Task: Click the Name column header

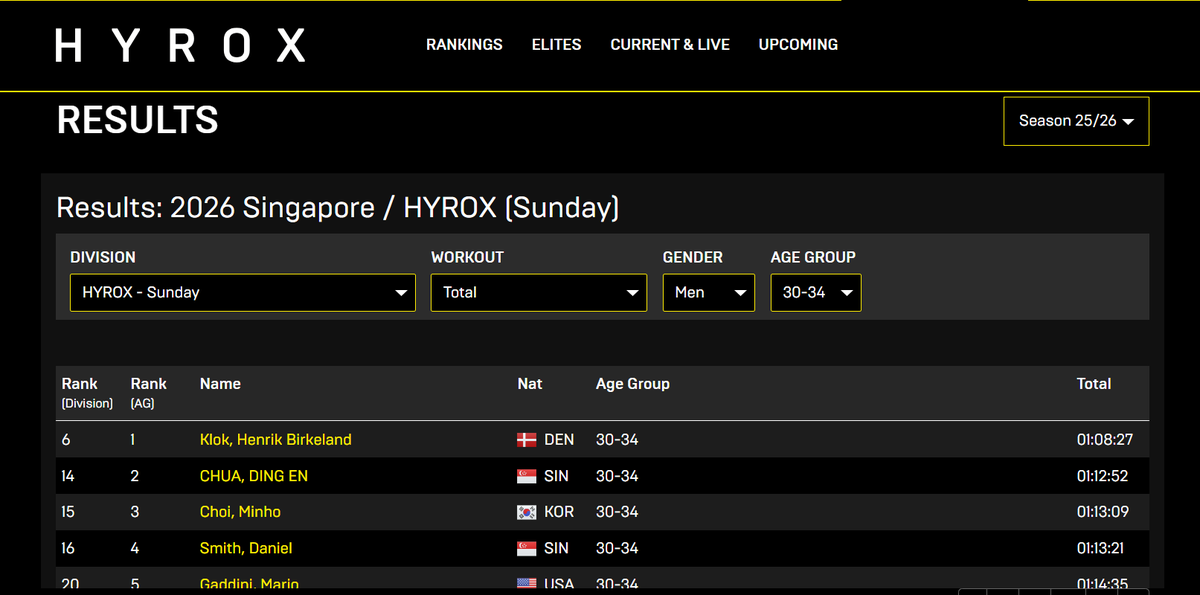Action: pyautogui.click(x=220, y=384)
